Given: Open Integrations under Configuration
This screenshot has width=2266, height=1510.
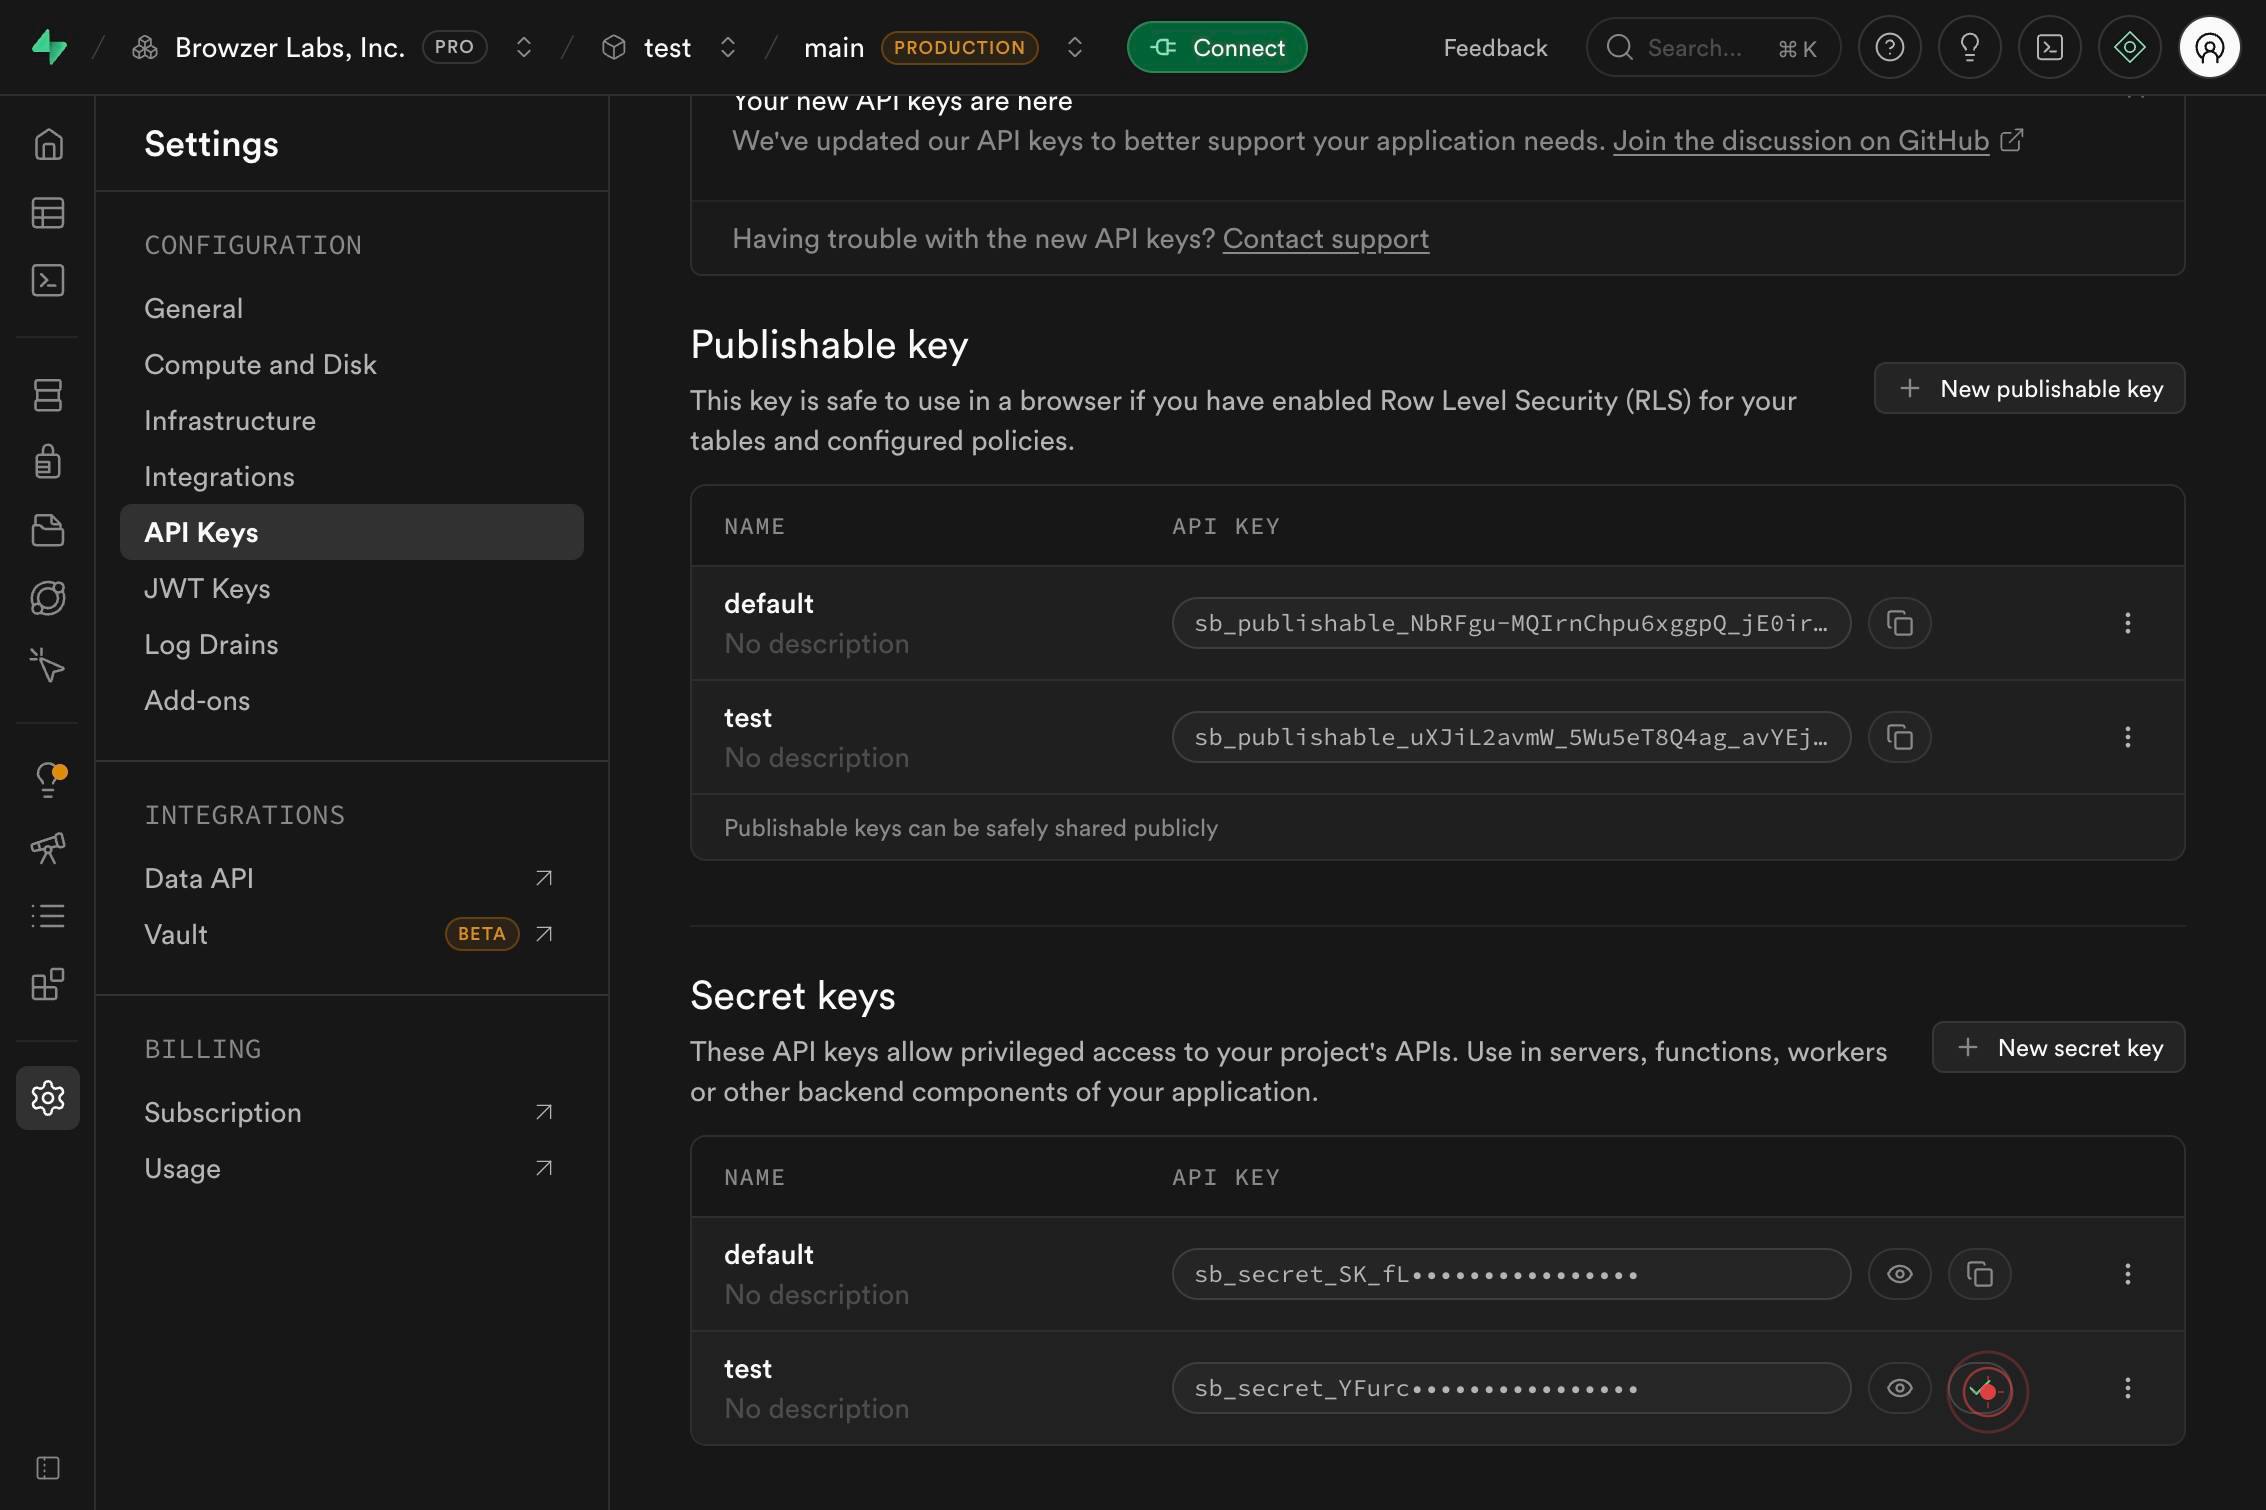Looking at the screenshot, I should tap(352, 476).
